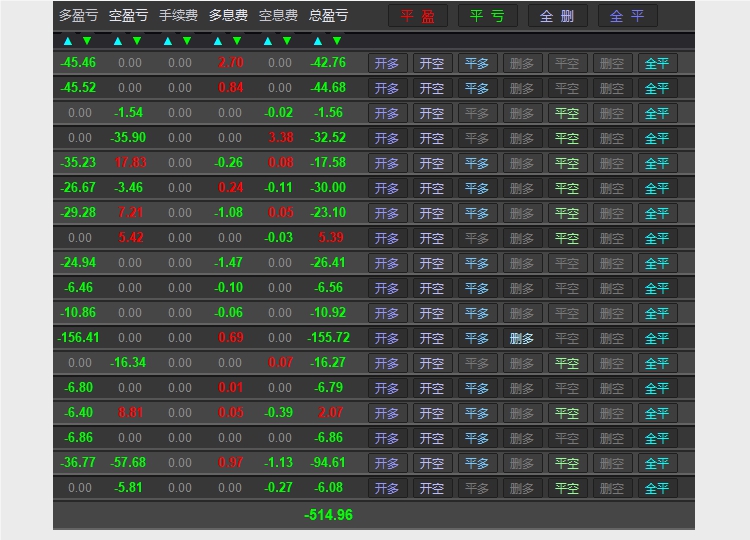The width and height of the screenshot is (750, 540).
Task: Select the red 2.70 interest cell
Action: click(231, 63)
